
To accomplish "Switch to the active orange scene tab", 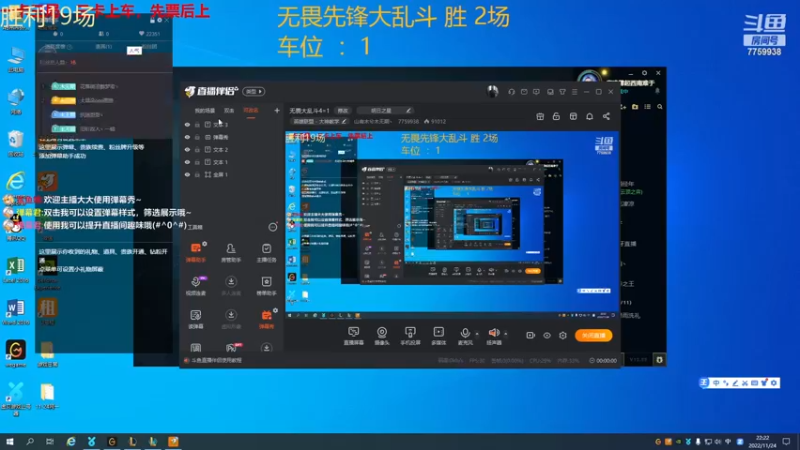I will point(251,110).
